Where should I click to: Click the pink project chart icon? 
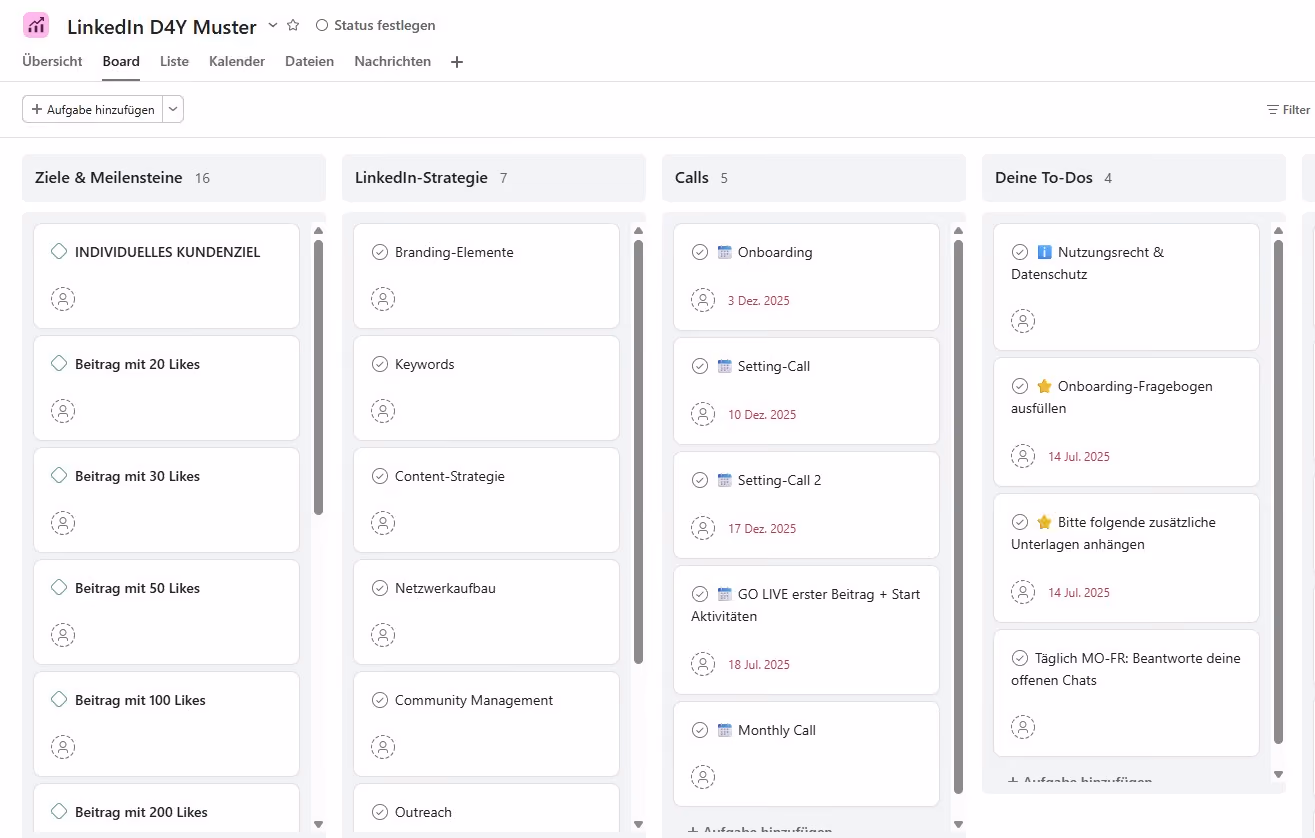coord(36,25)
